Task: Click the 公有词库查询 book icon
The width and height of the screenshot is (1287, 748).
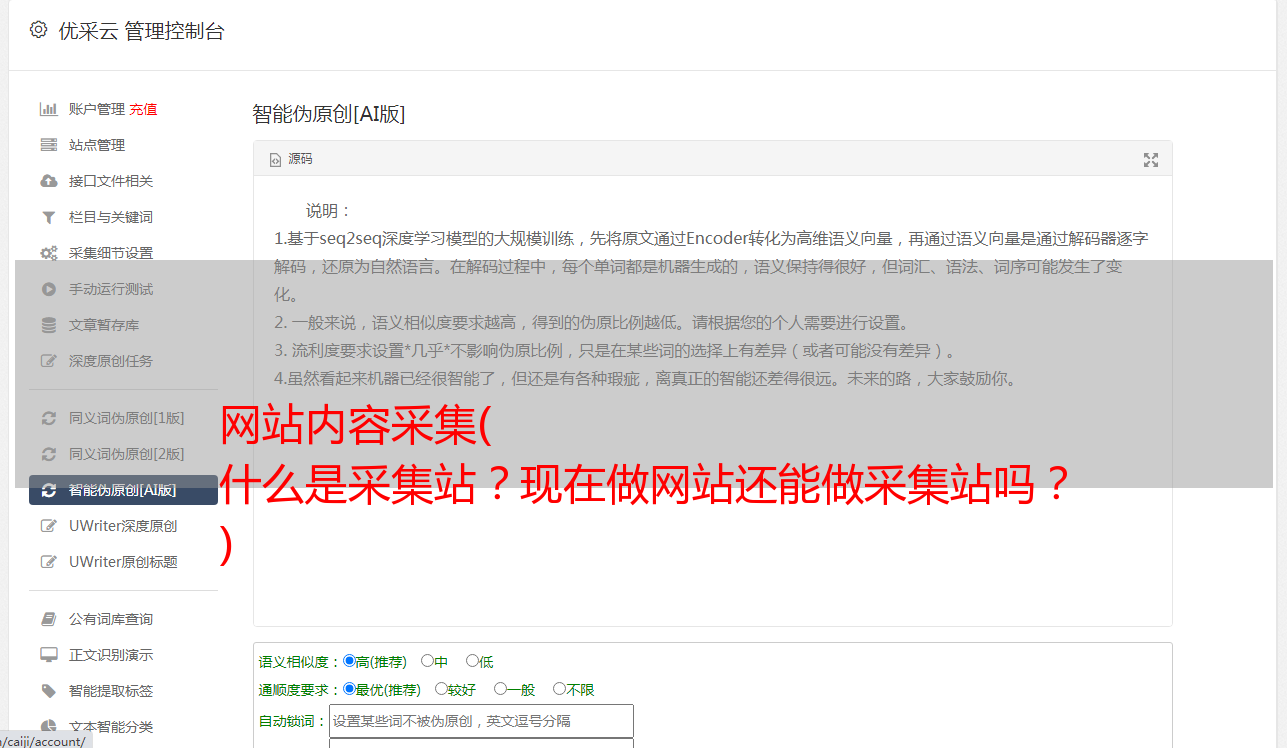Action: pyautogui.click(x=48, y=619)
